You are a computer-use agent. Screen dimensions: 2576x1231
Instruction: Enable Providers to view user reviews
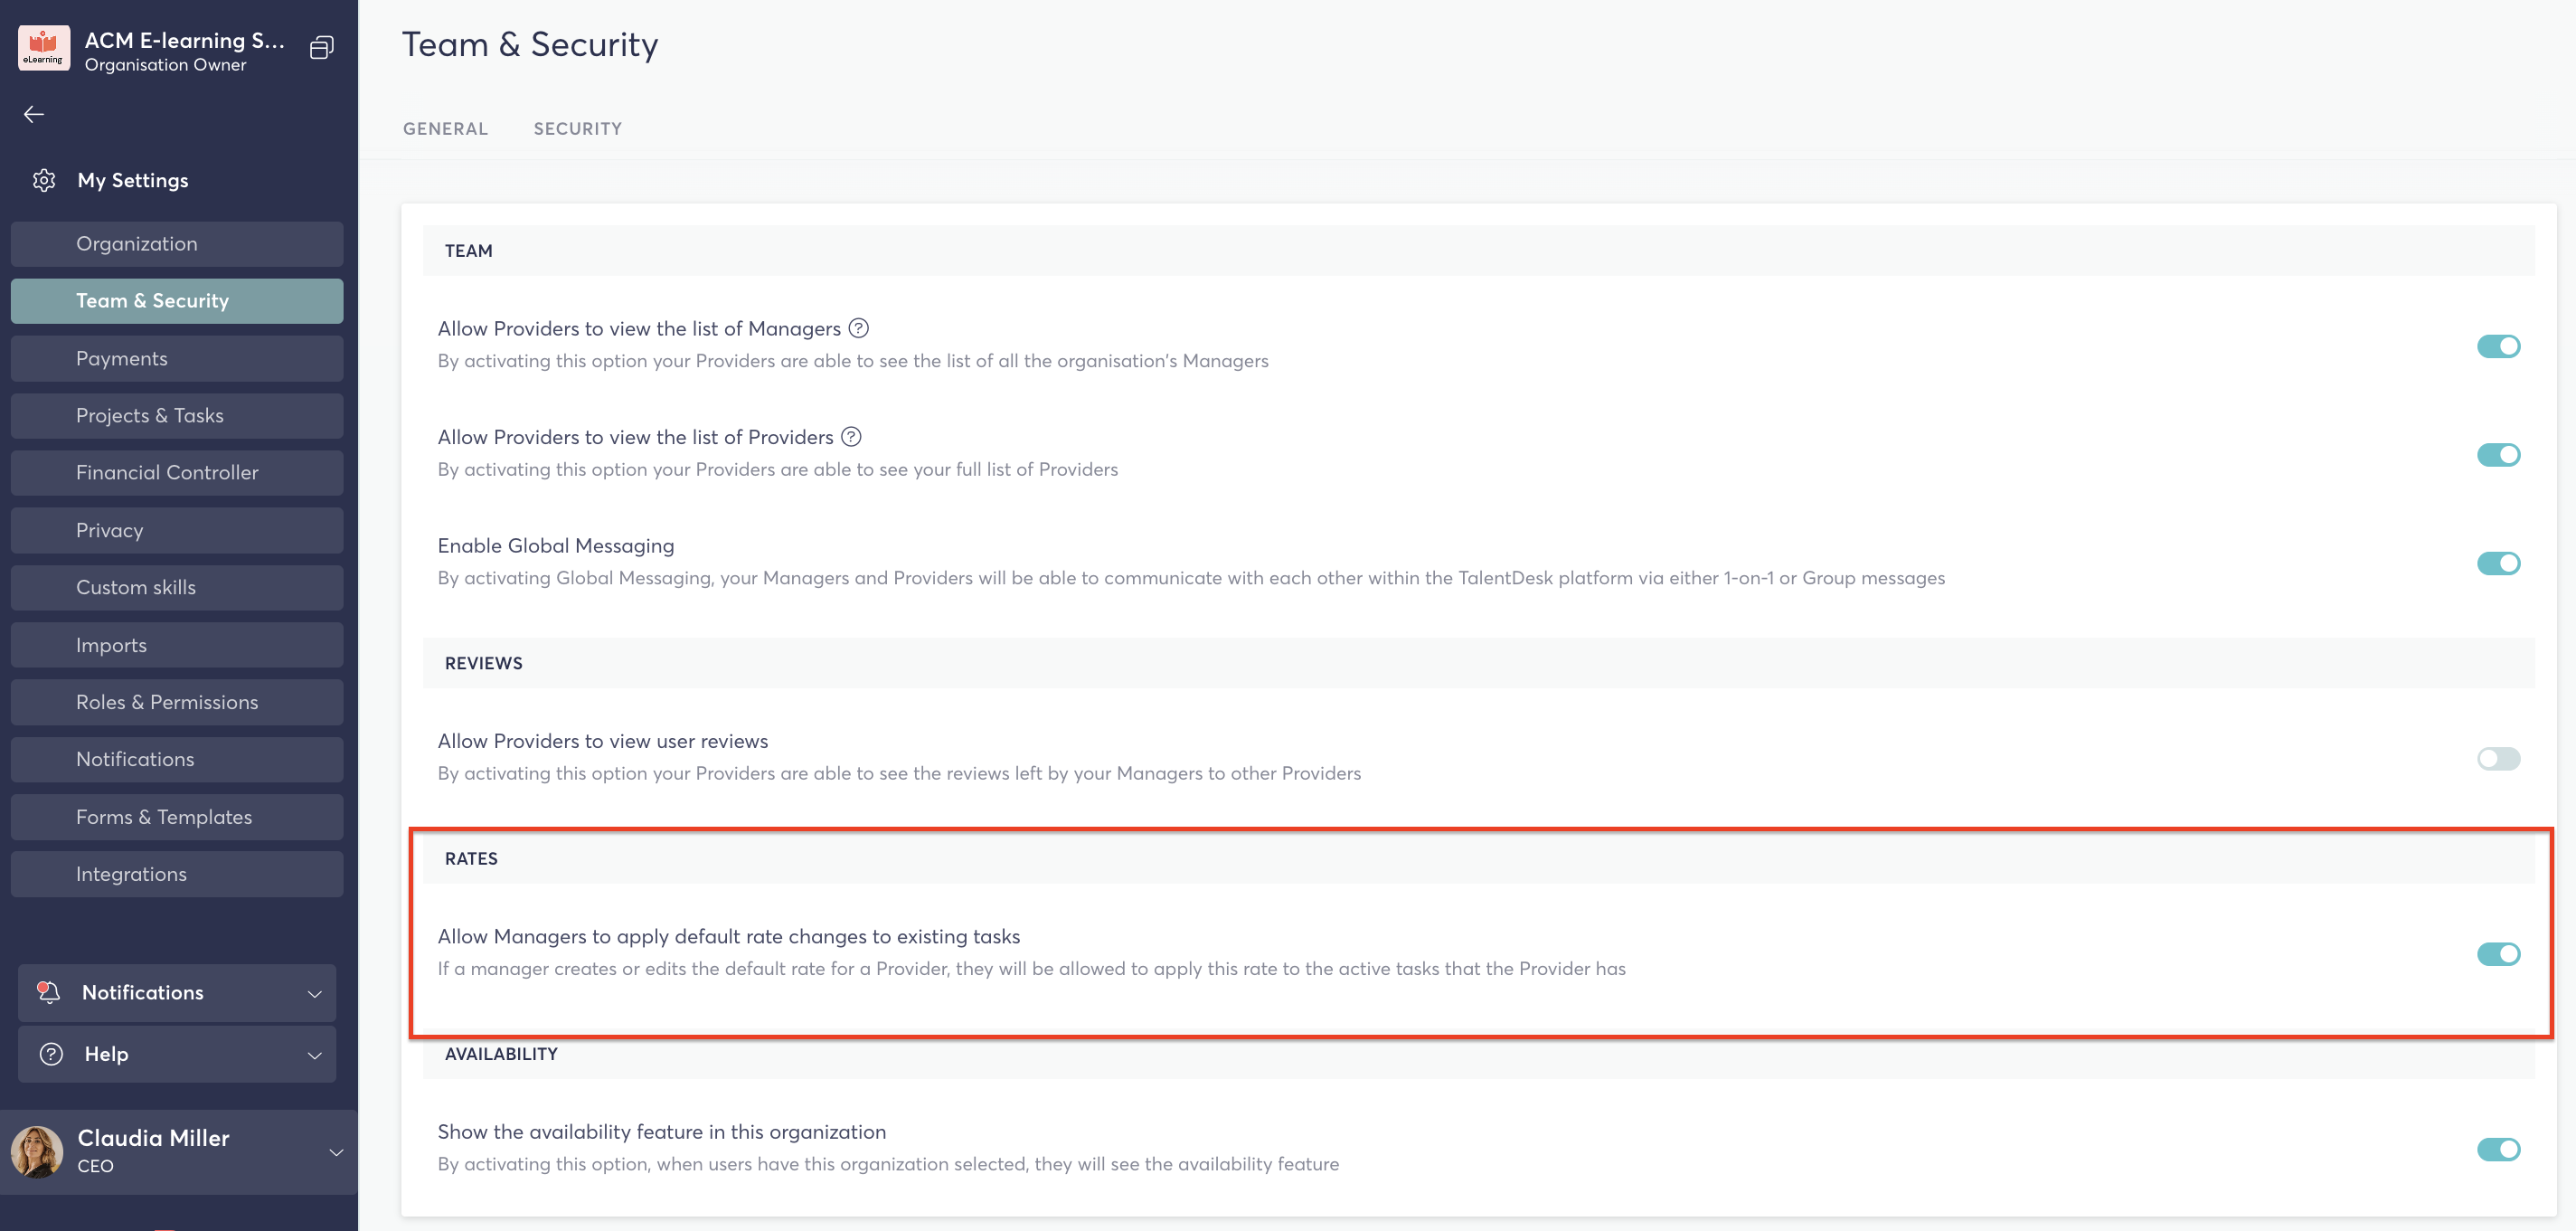tap(2498, 758)
